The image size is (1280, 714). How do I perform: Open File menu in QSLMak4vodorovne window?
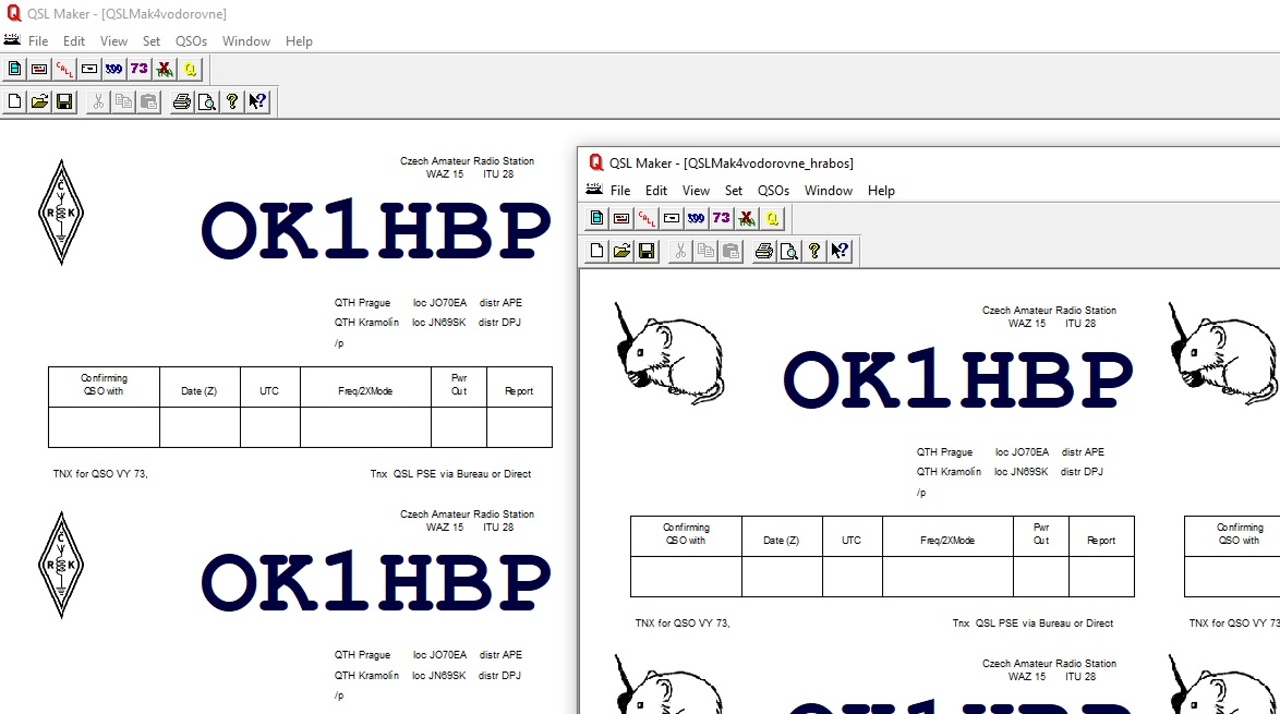point(38,41)
